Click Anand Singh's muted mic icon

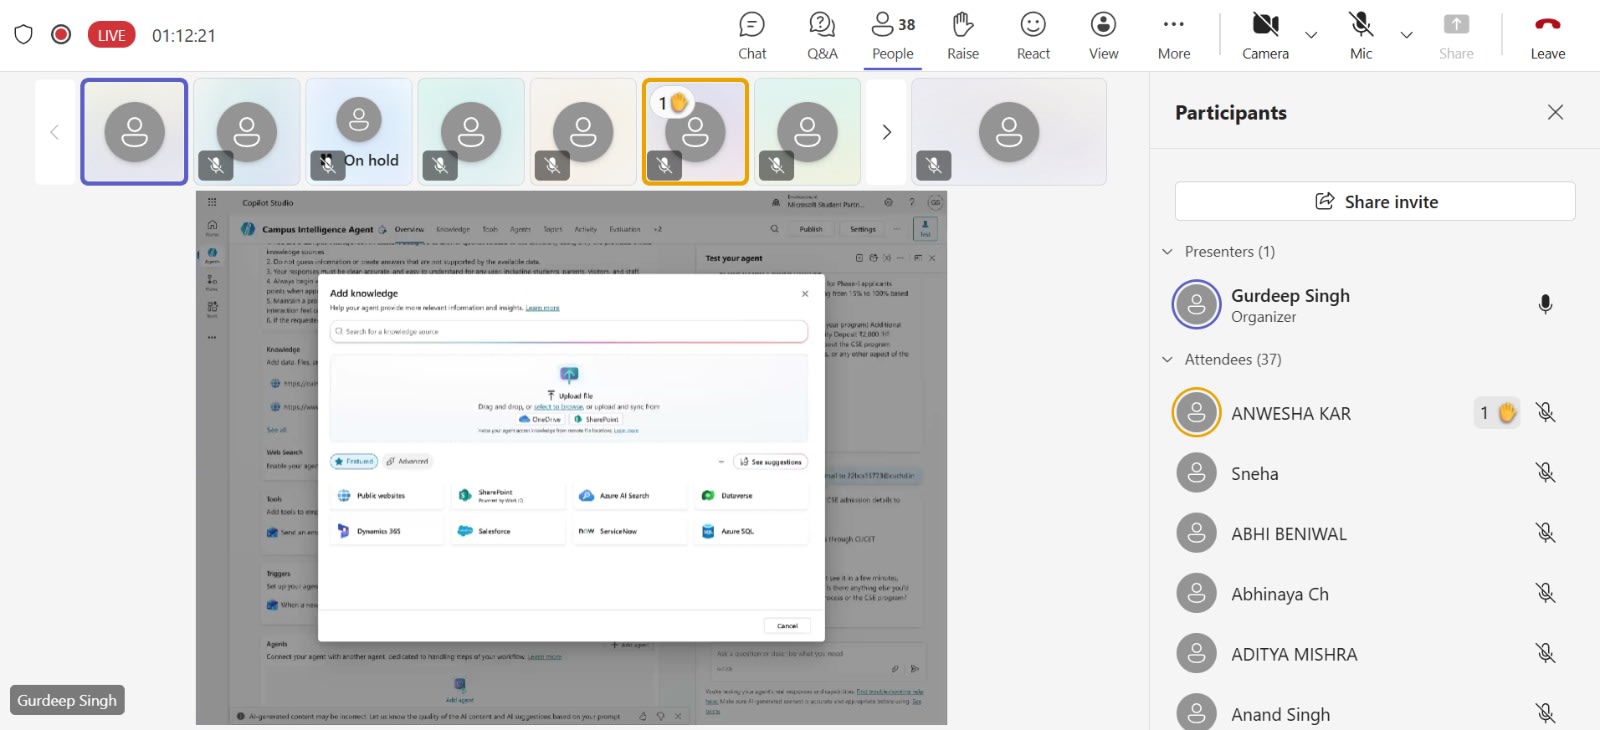click(1545, 713)
